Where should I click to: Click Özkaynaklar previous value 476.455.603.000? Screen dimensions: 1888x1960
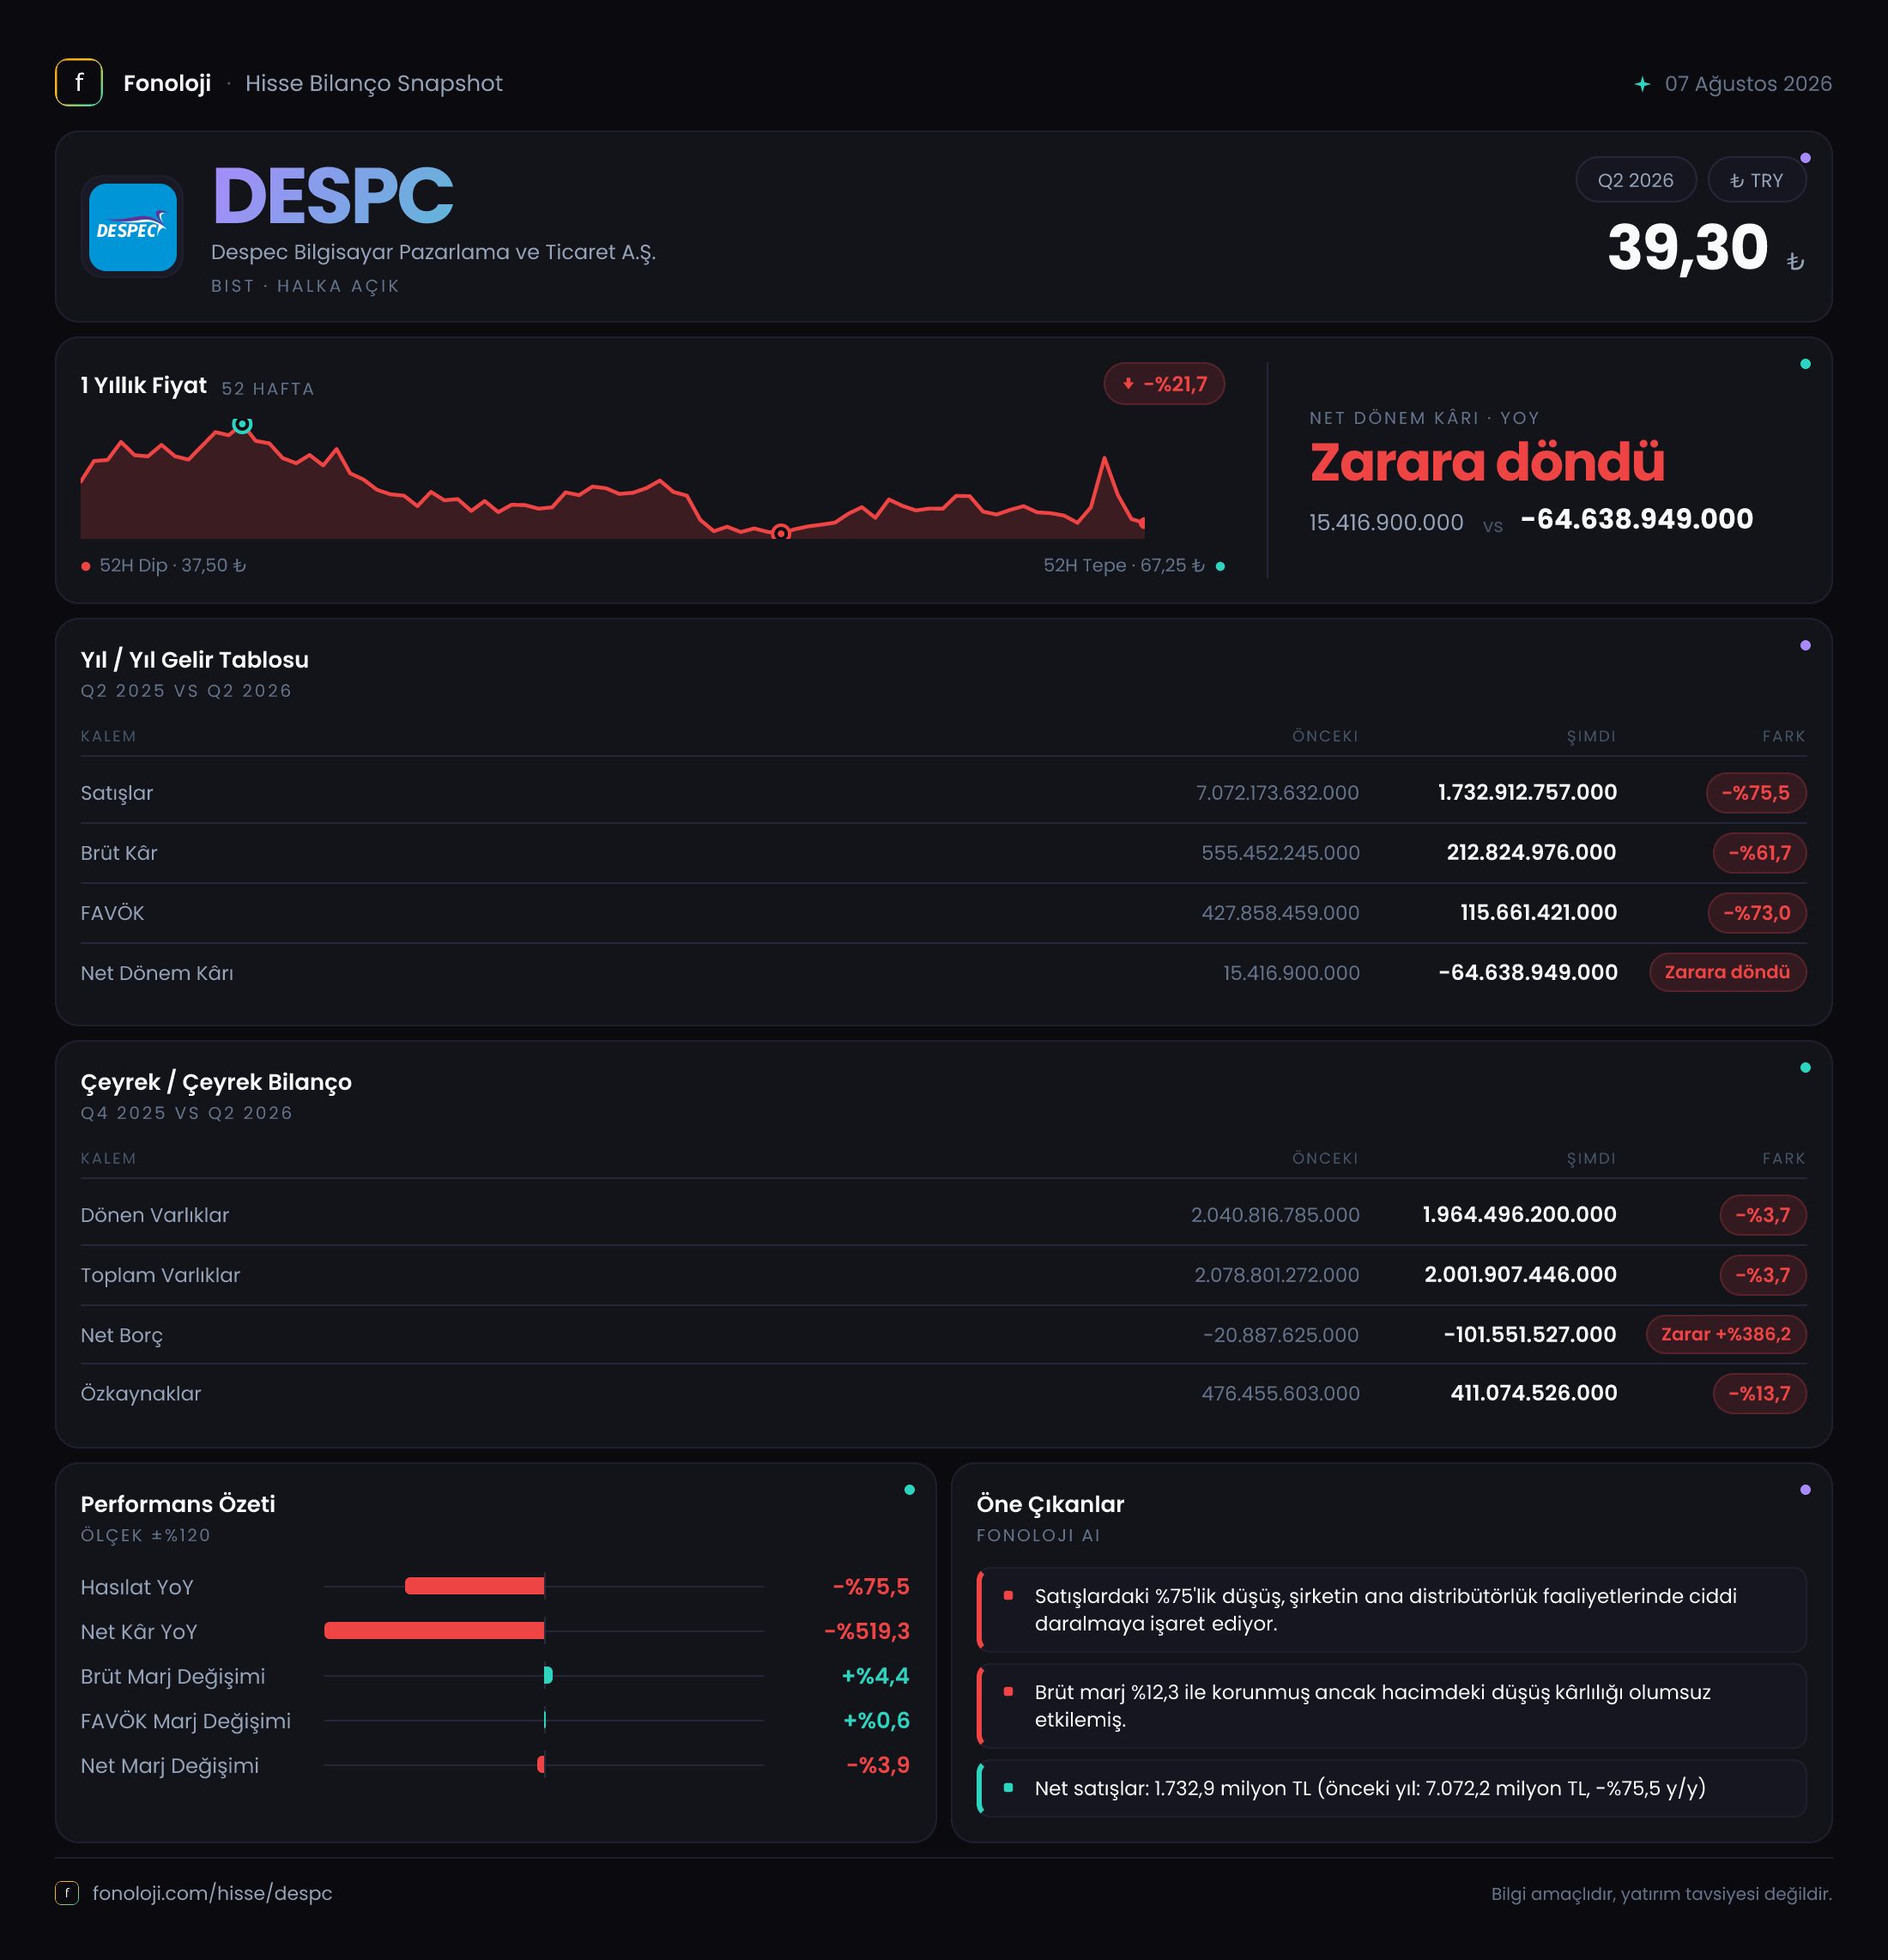(1280, 1393)
